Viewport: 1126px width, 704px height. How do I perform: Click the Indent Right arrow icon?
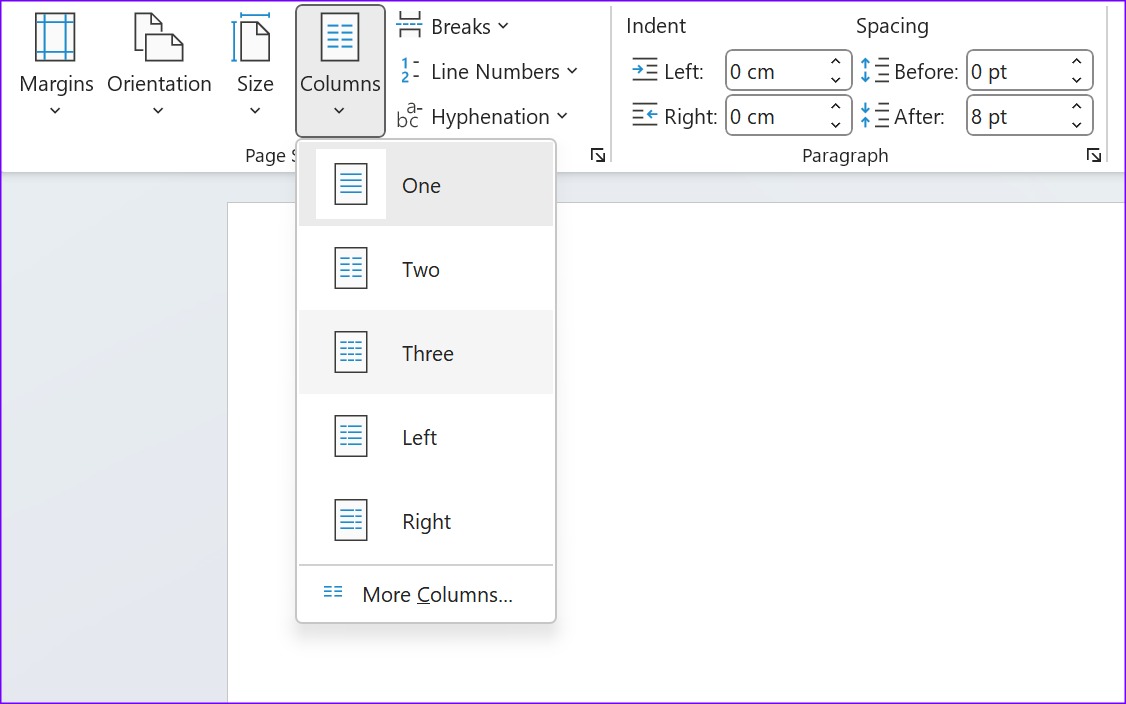click(x=644, y=115)
